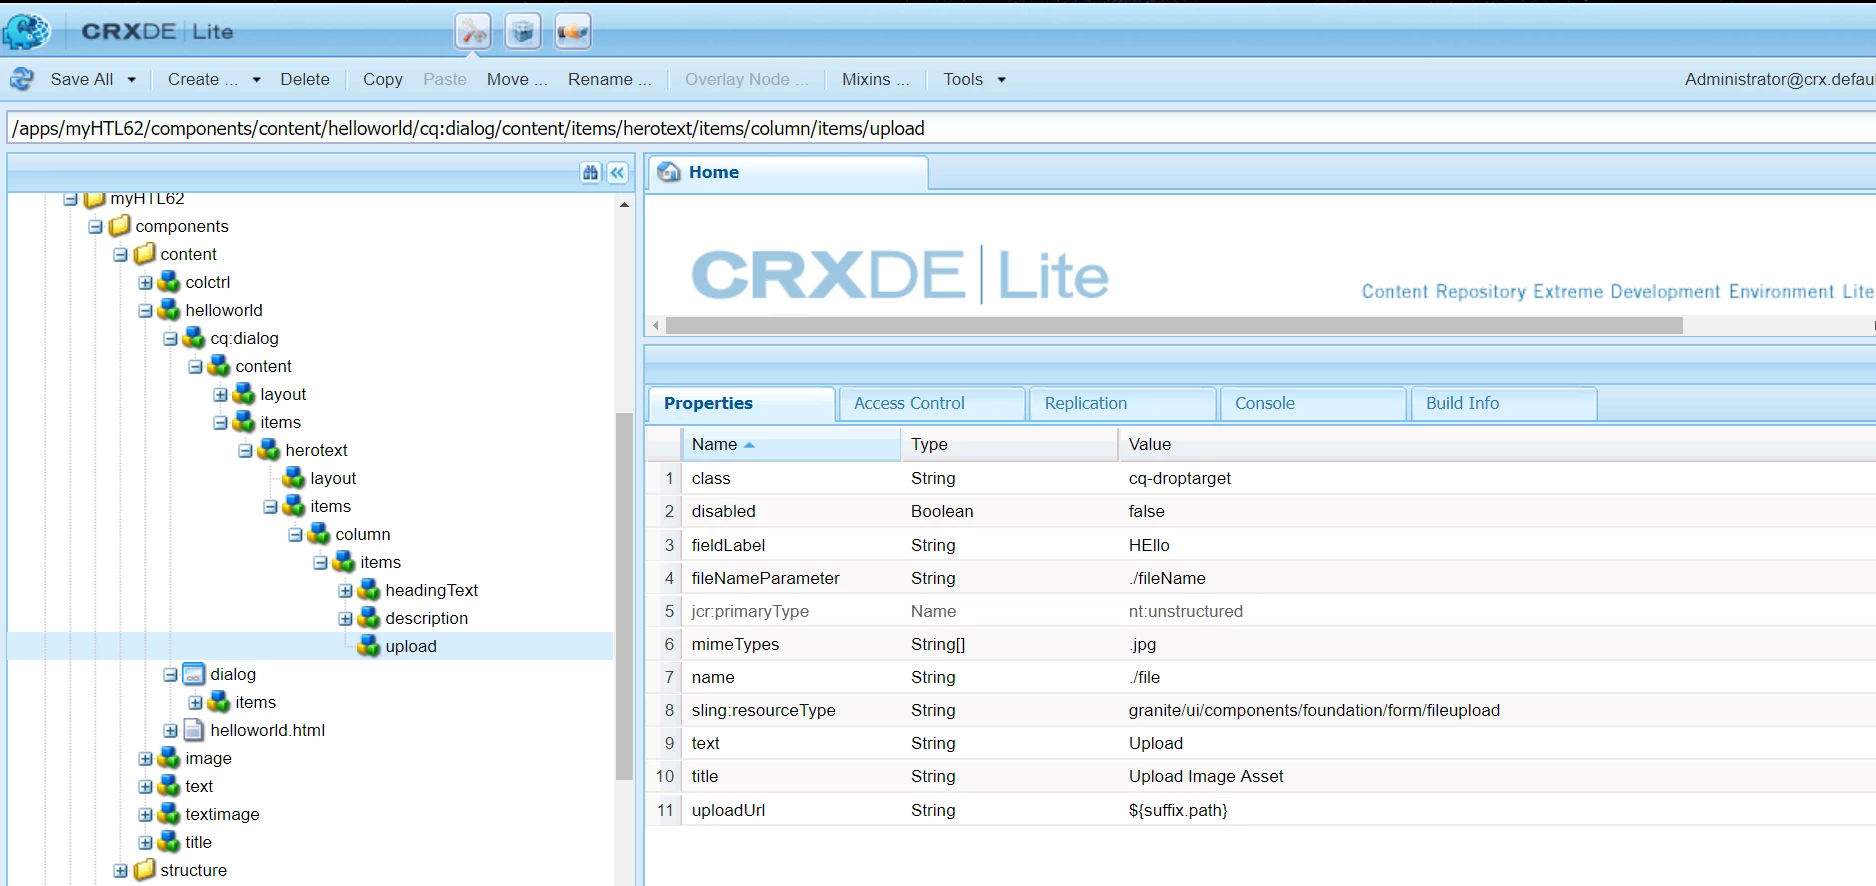Click the Copy toolbar button
This screenshot has height=886, width=1876.
(x=383, y=79)
